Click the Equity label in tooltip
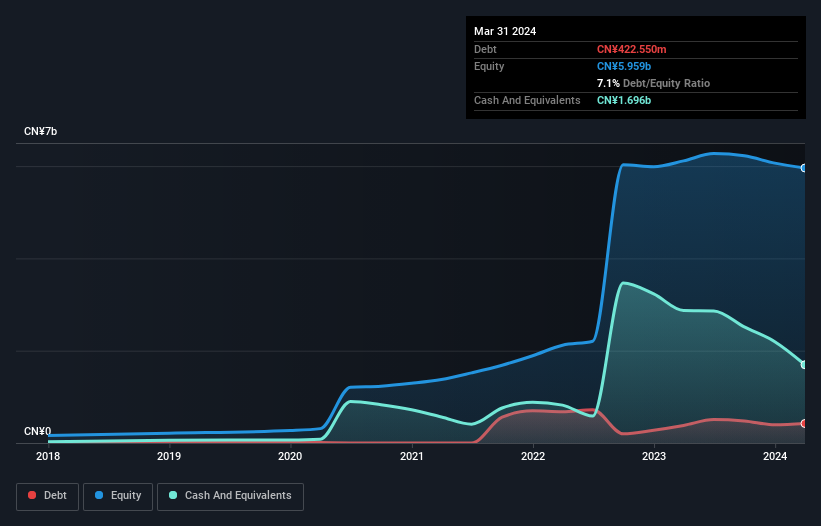 489,66
